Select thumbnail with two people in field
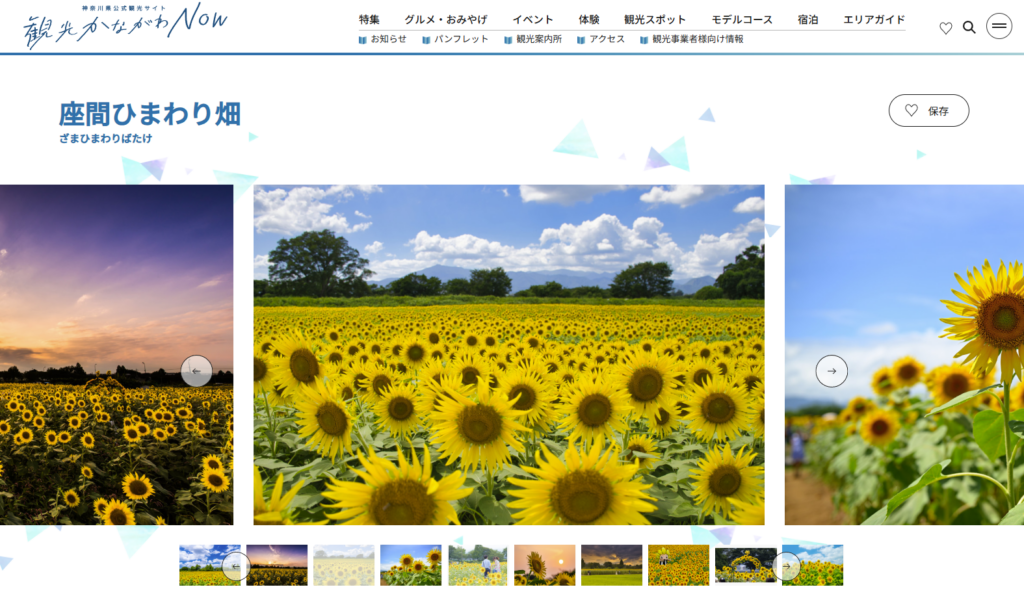 coord(477,565)
